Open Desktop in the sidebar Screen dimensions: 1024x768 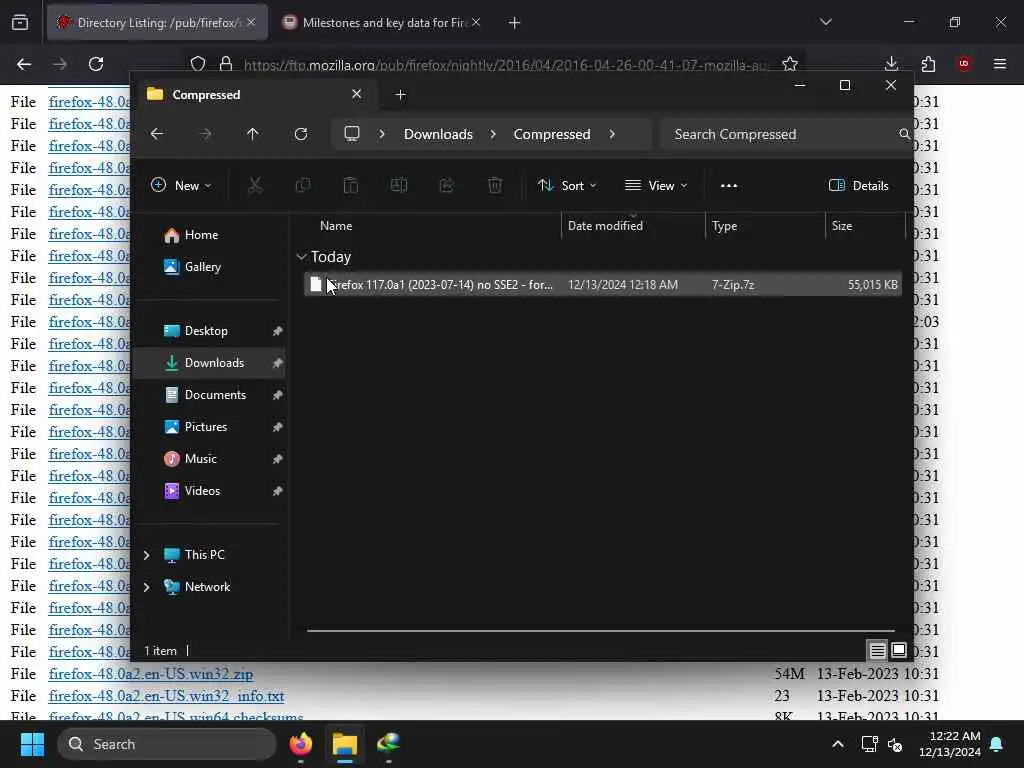(210, 330)
